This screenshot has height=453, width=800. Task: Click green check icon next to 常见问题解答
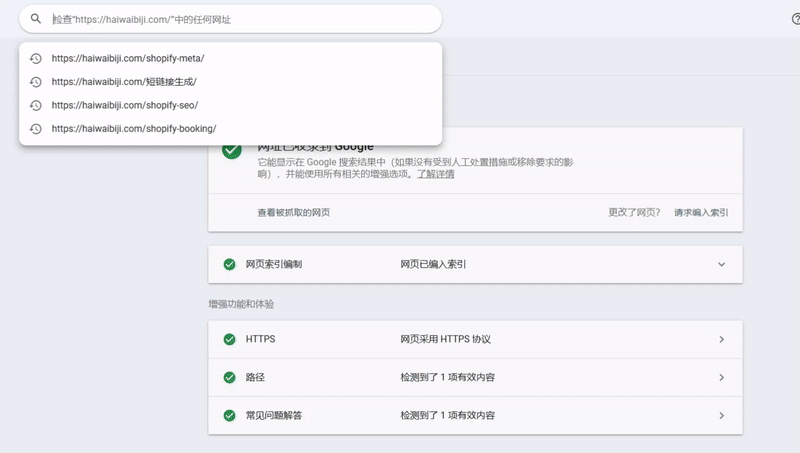[x=230, y=416]
